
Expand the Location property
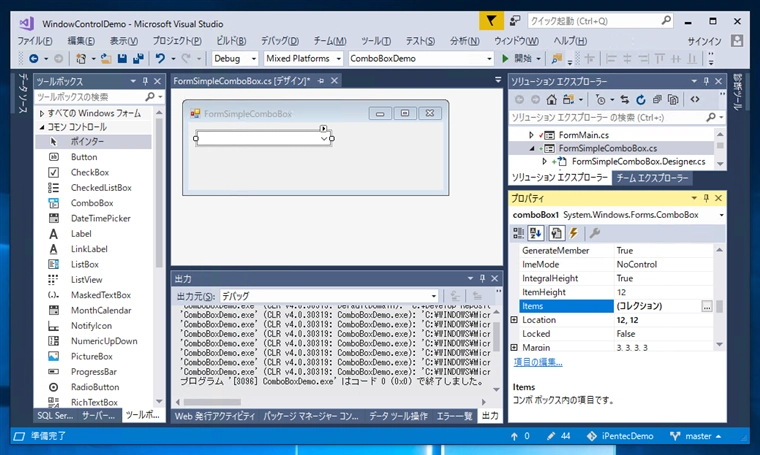[514, 320]
